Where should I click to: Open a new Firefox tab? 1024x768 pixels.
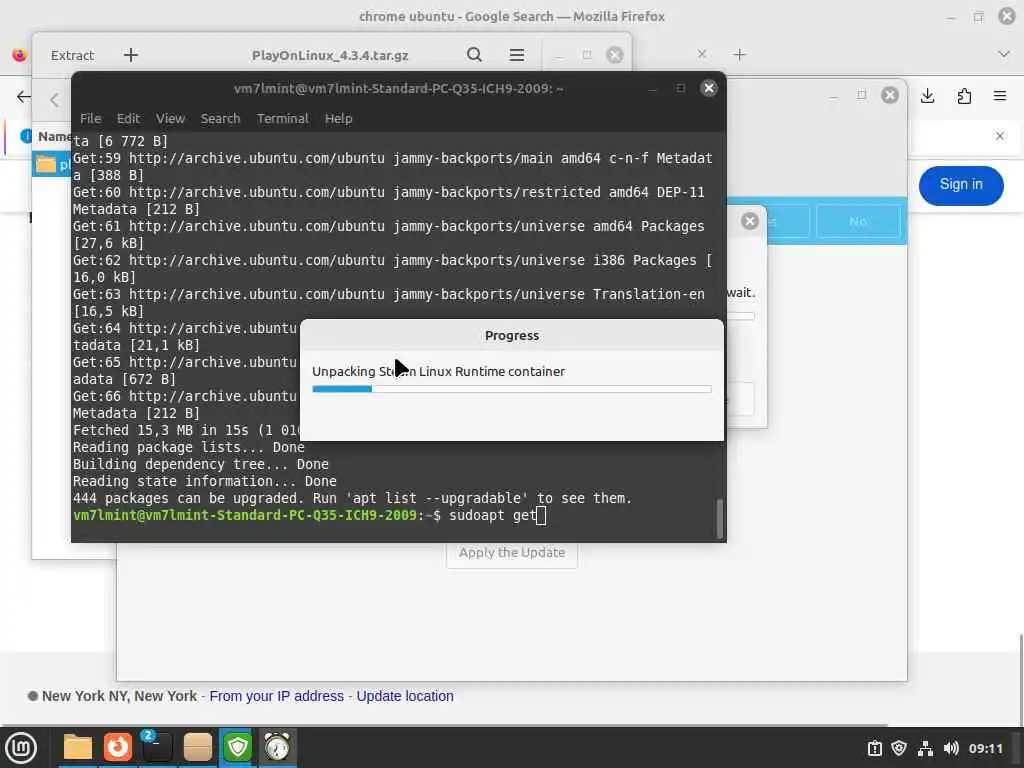[739, 55]
